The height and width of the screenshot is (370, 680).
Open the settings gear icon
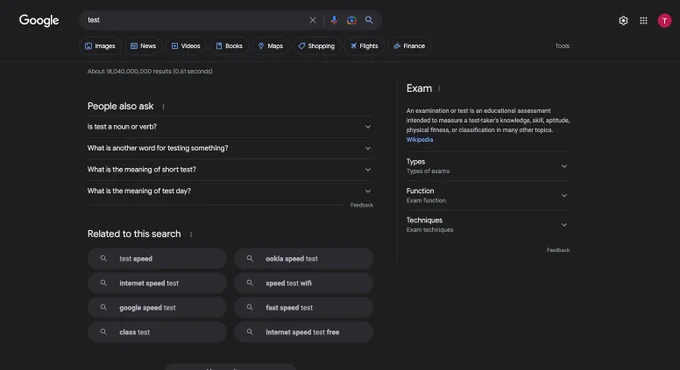point(623,20)
